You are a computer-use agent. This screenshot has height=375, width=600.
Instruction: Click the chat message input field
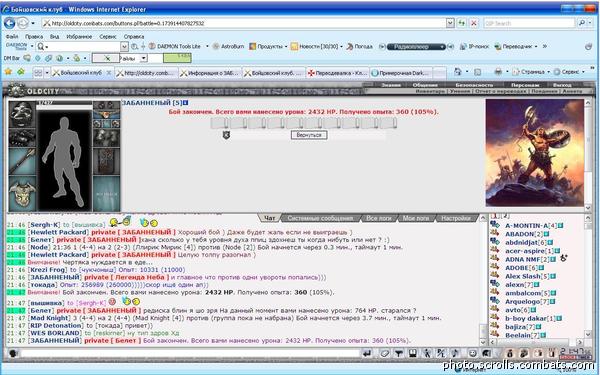tap(189, 353)
